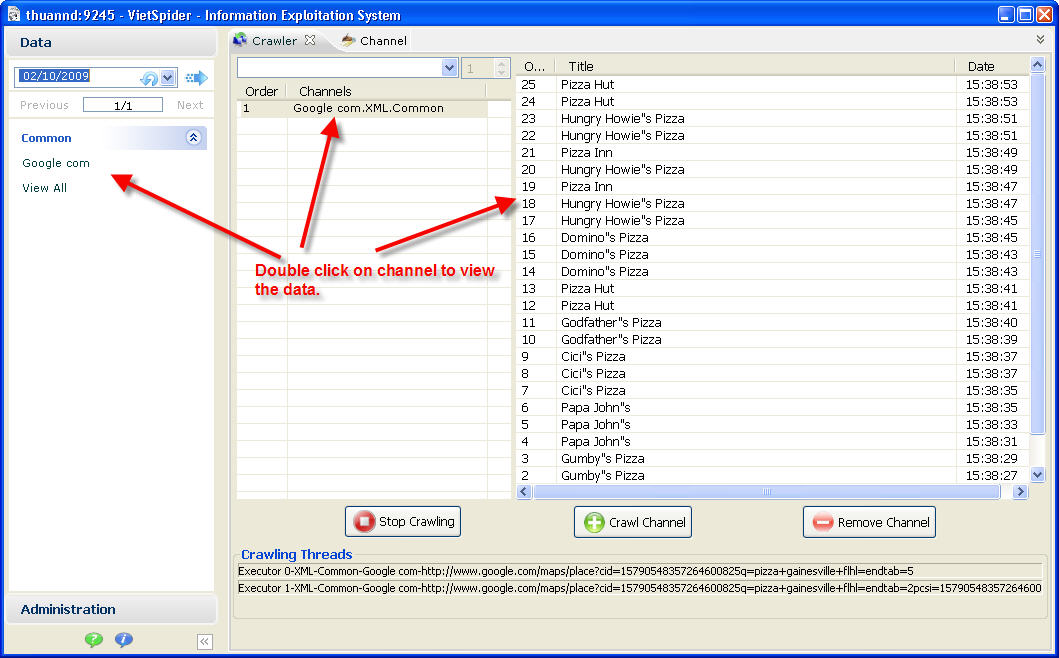Click the Channels column header
The image size is (1059, 658).
point(387,91)
